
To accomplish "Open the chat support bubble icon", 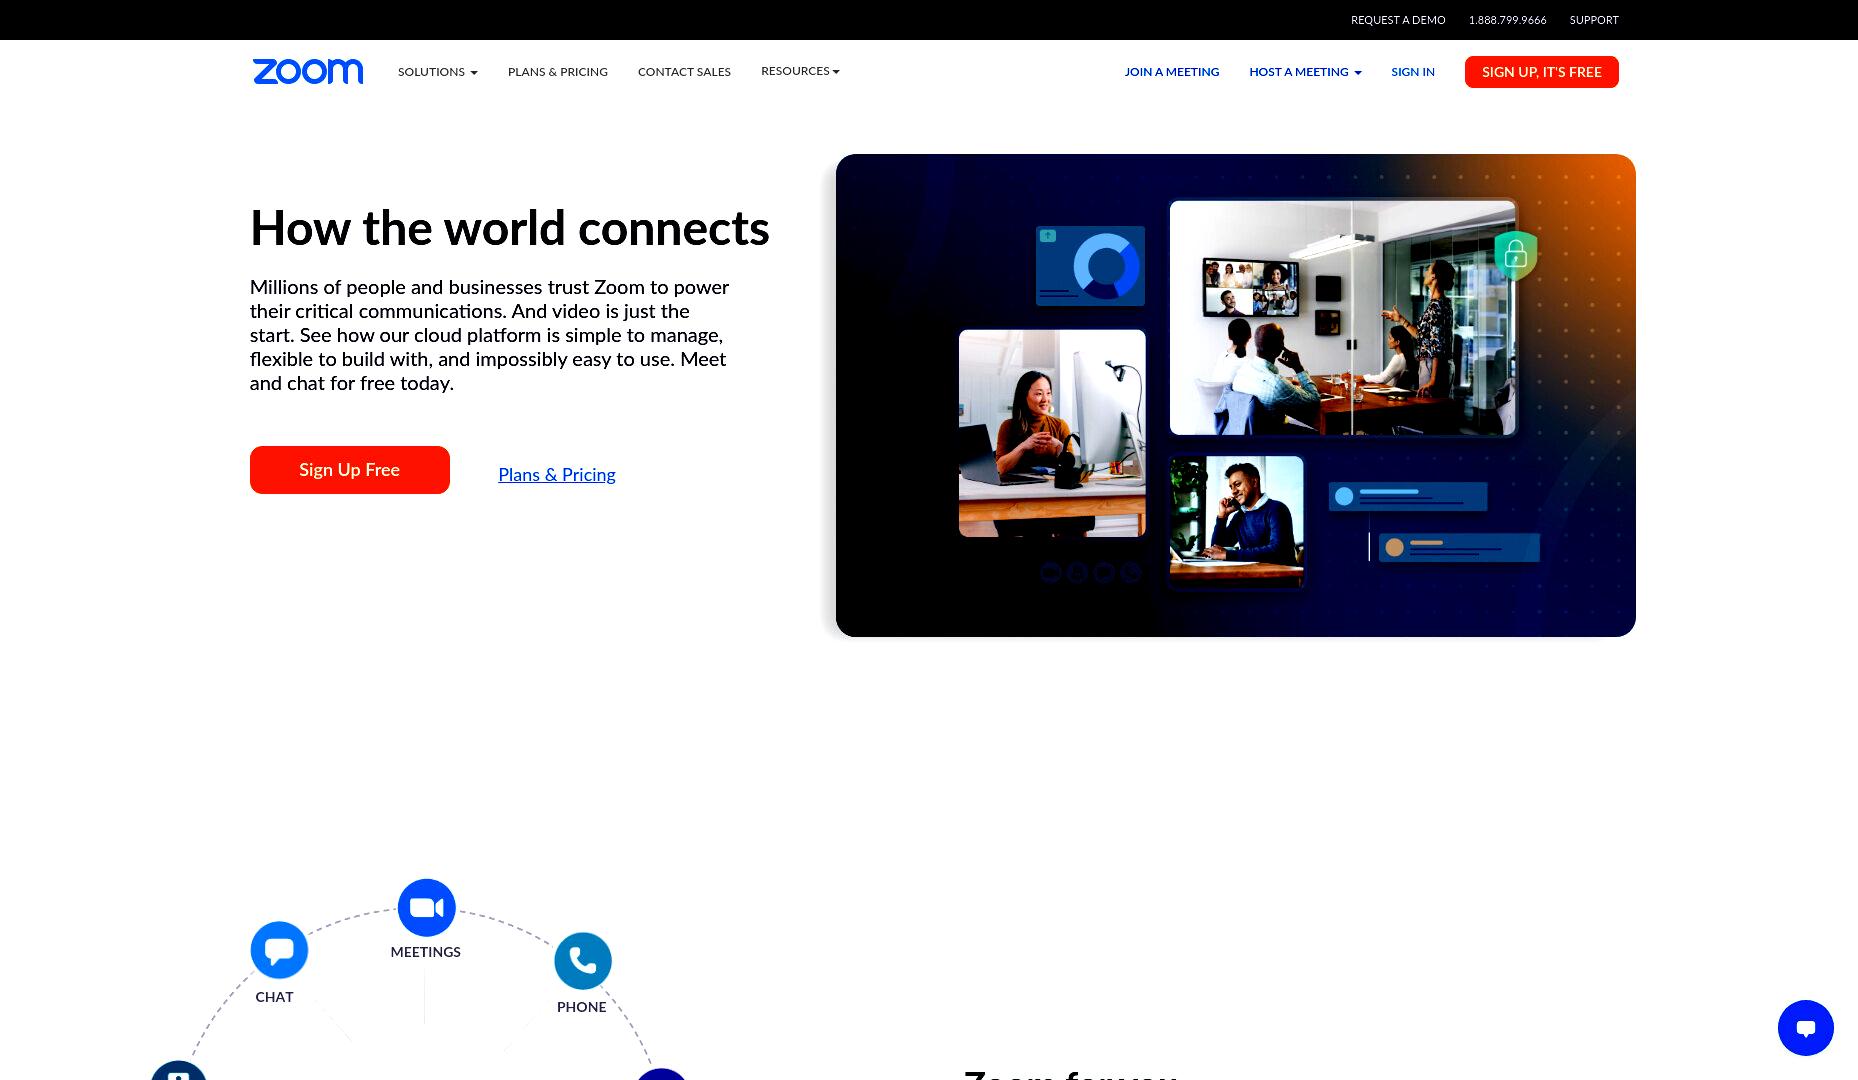I will 1805,1027.
